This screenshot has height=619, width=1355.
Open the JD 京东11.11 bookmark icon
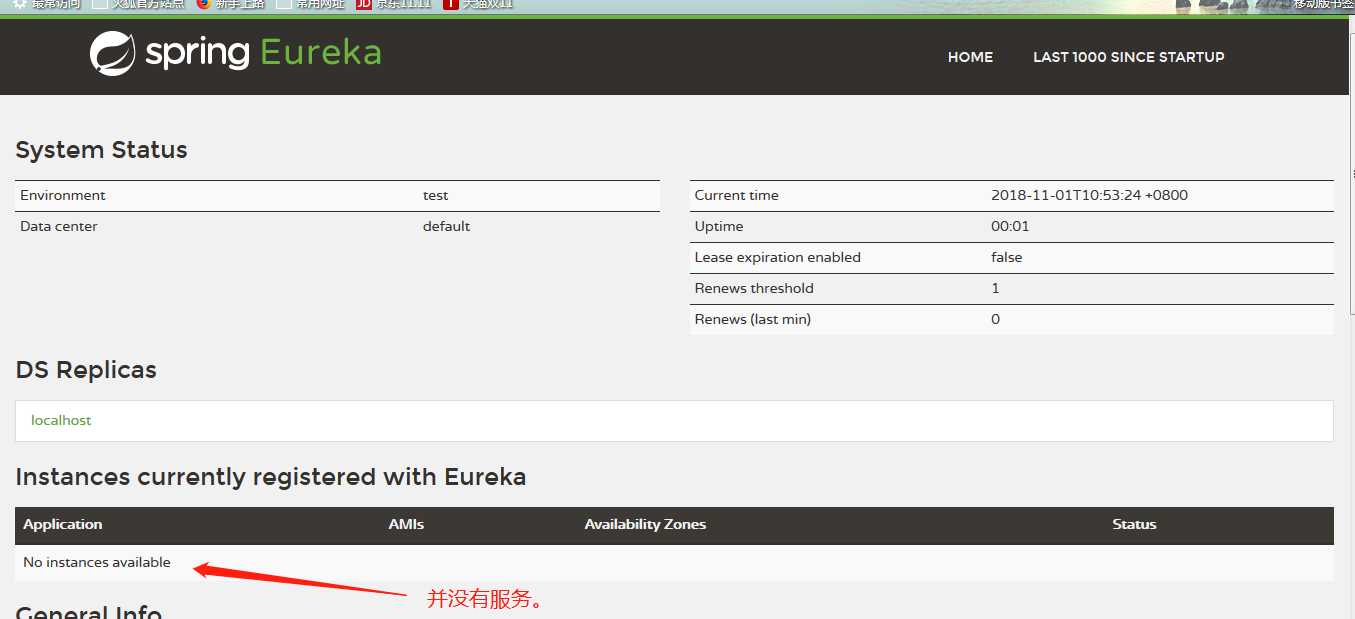point(364,4)
